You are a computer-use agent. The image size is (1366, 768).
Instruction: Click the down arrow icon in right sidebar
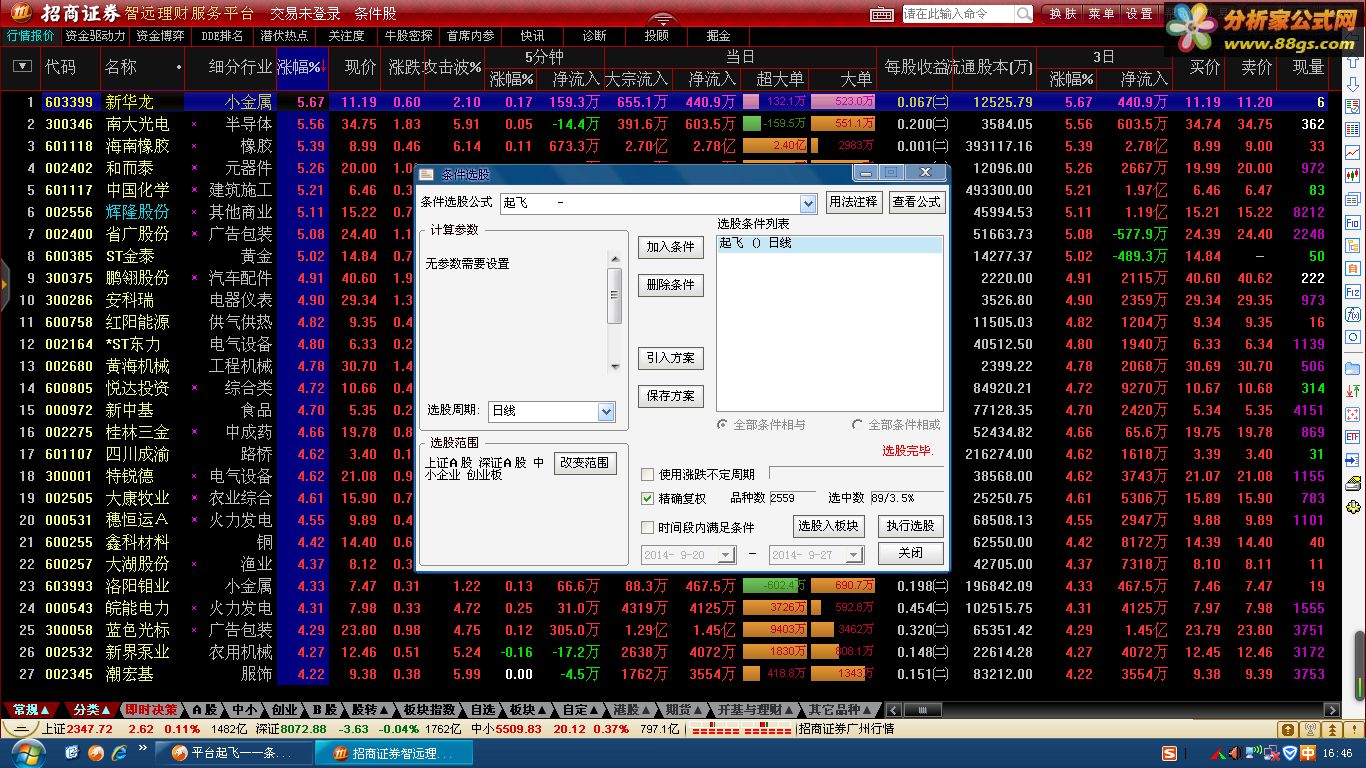(1353, 84)
